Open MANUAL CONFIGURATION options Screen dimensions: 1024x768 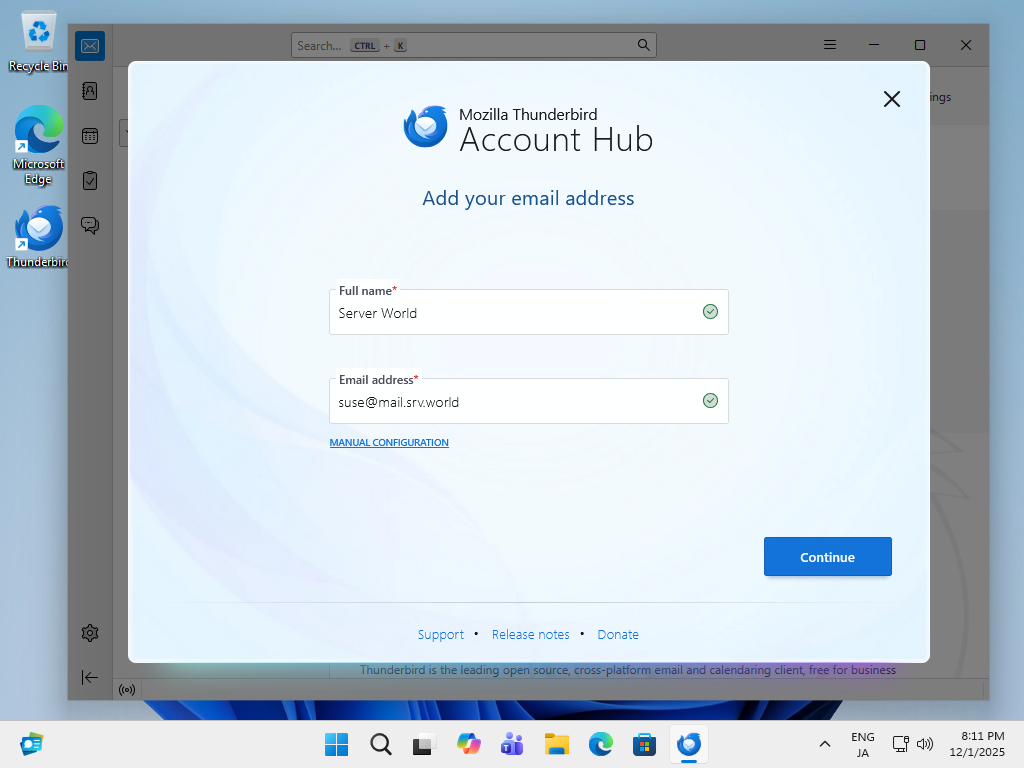point(389,442)
